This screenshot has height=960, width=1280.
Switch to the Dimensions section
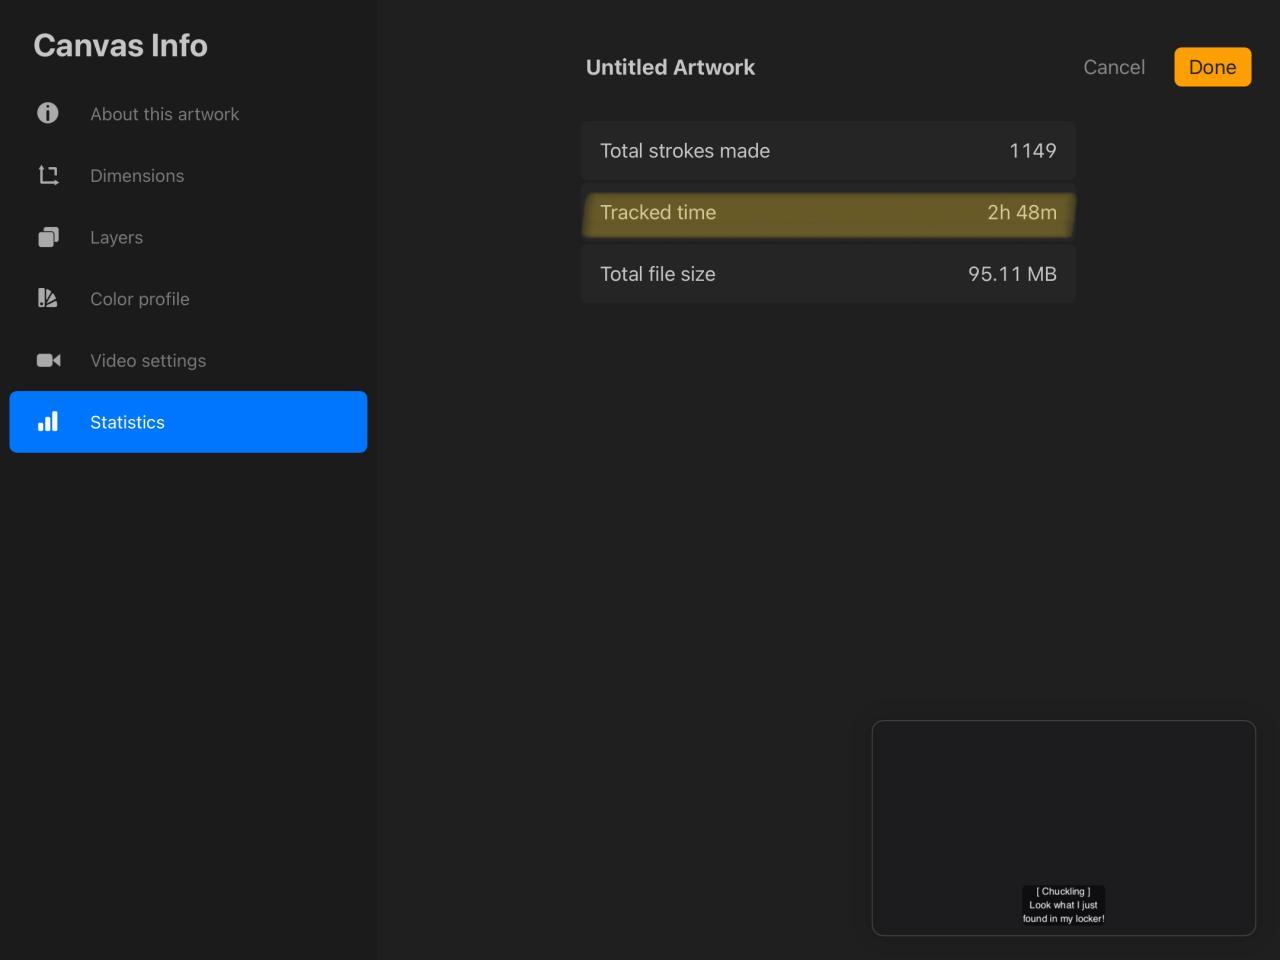coord(137,176)
